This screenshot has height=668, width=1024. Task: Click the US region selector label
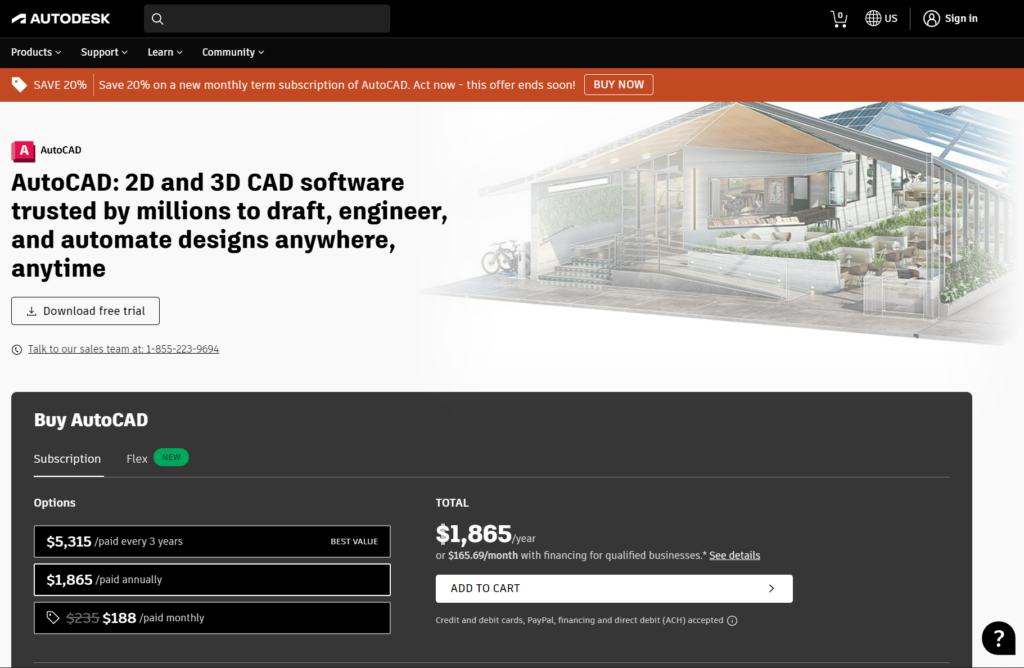(891, 19)
